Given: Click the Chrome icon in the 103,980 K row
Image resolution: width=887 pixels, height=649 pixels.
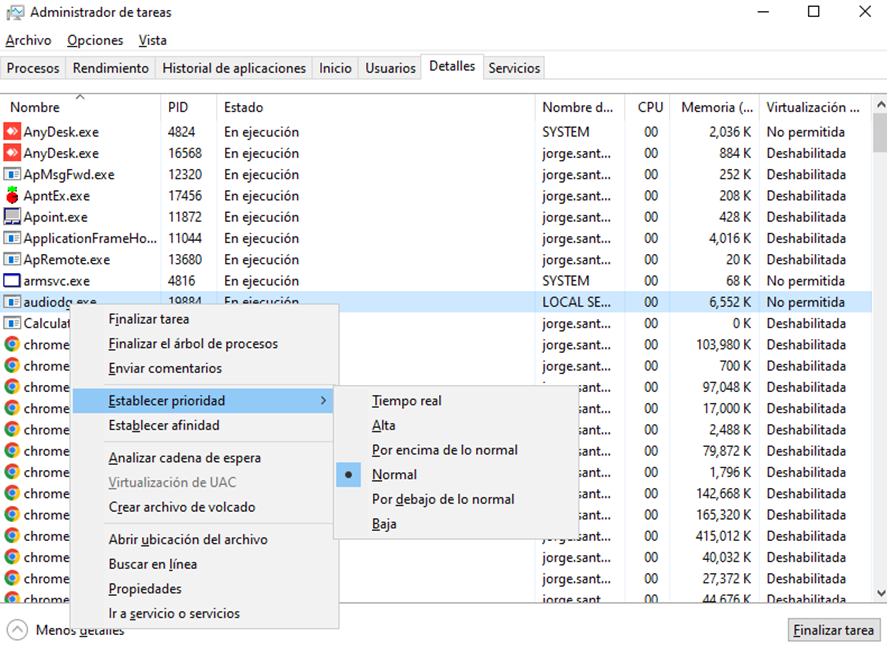Looking at the screenshot, I should [x=12, y=345].
